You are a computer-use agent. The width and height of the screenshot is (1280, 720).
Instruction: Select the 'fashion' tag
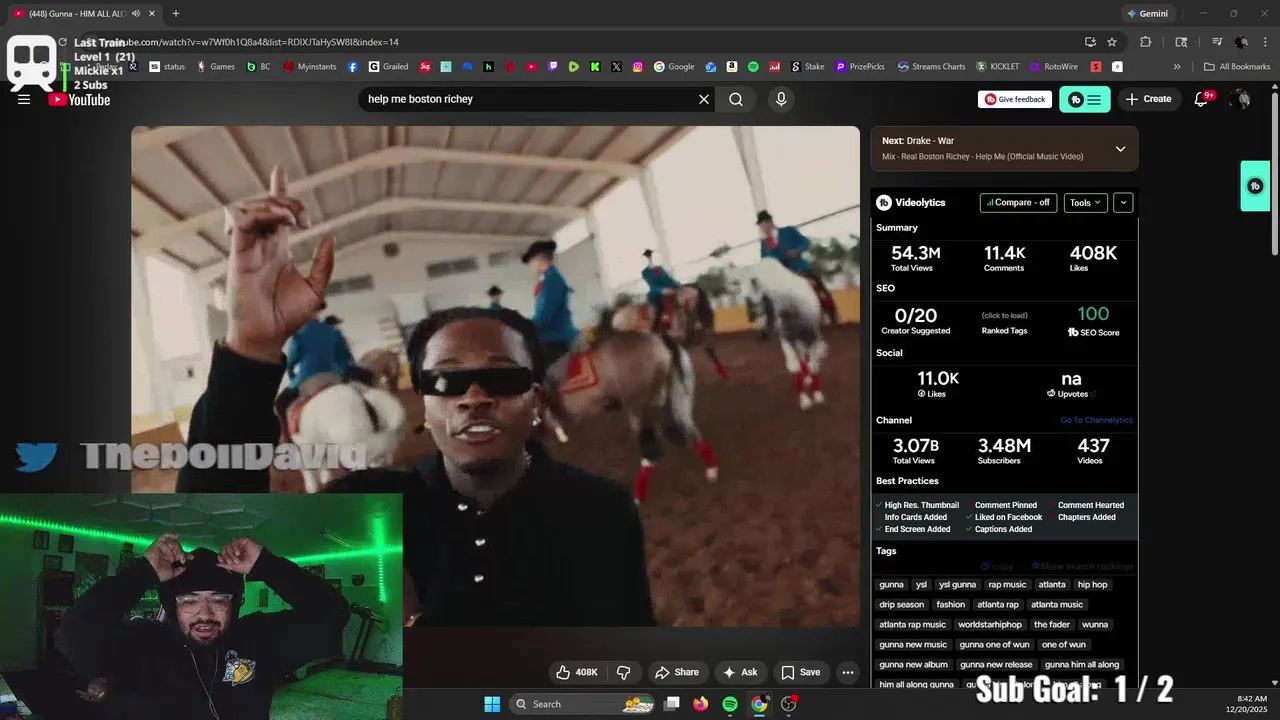(950, 605)
